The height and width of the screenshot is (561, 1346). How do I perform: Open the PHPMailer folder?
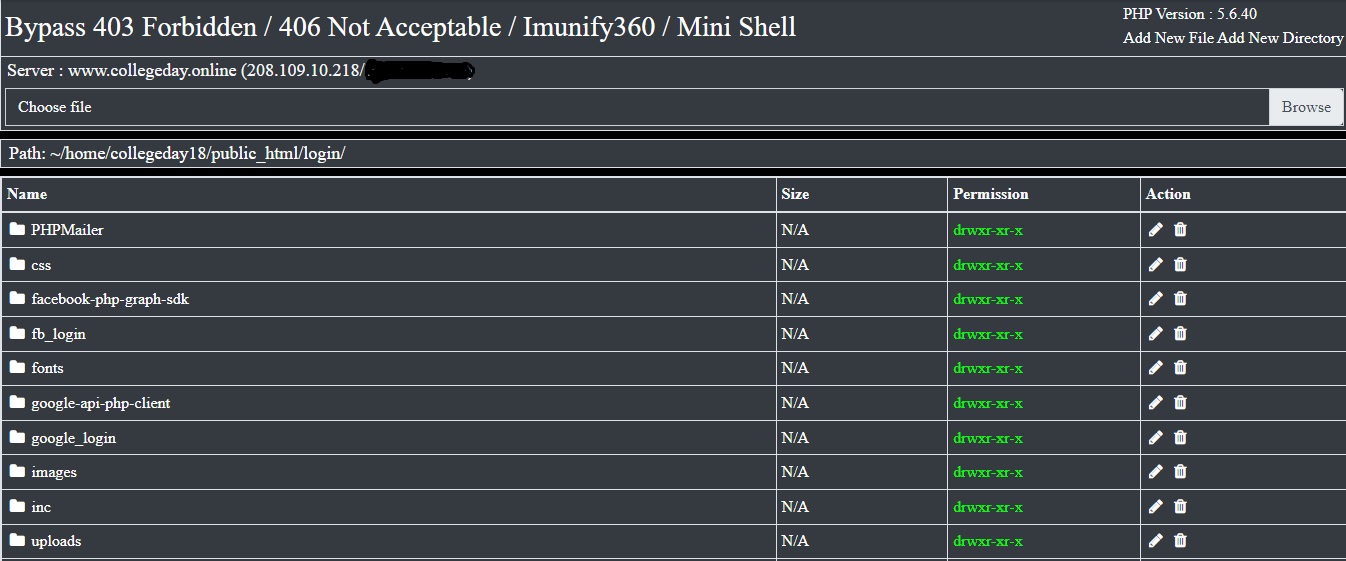coord(67,230)
